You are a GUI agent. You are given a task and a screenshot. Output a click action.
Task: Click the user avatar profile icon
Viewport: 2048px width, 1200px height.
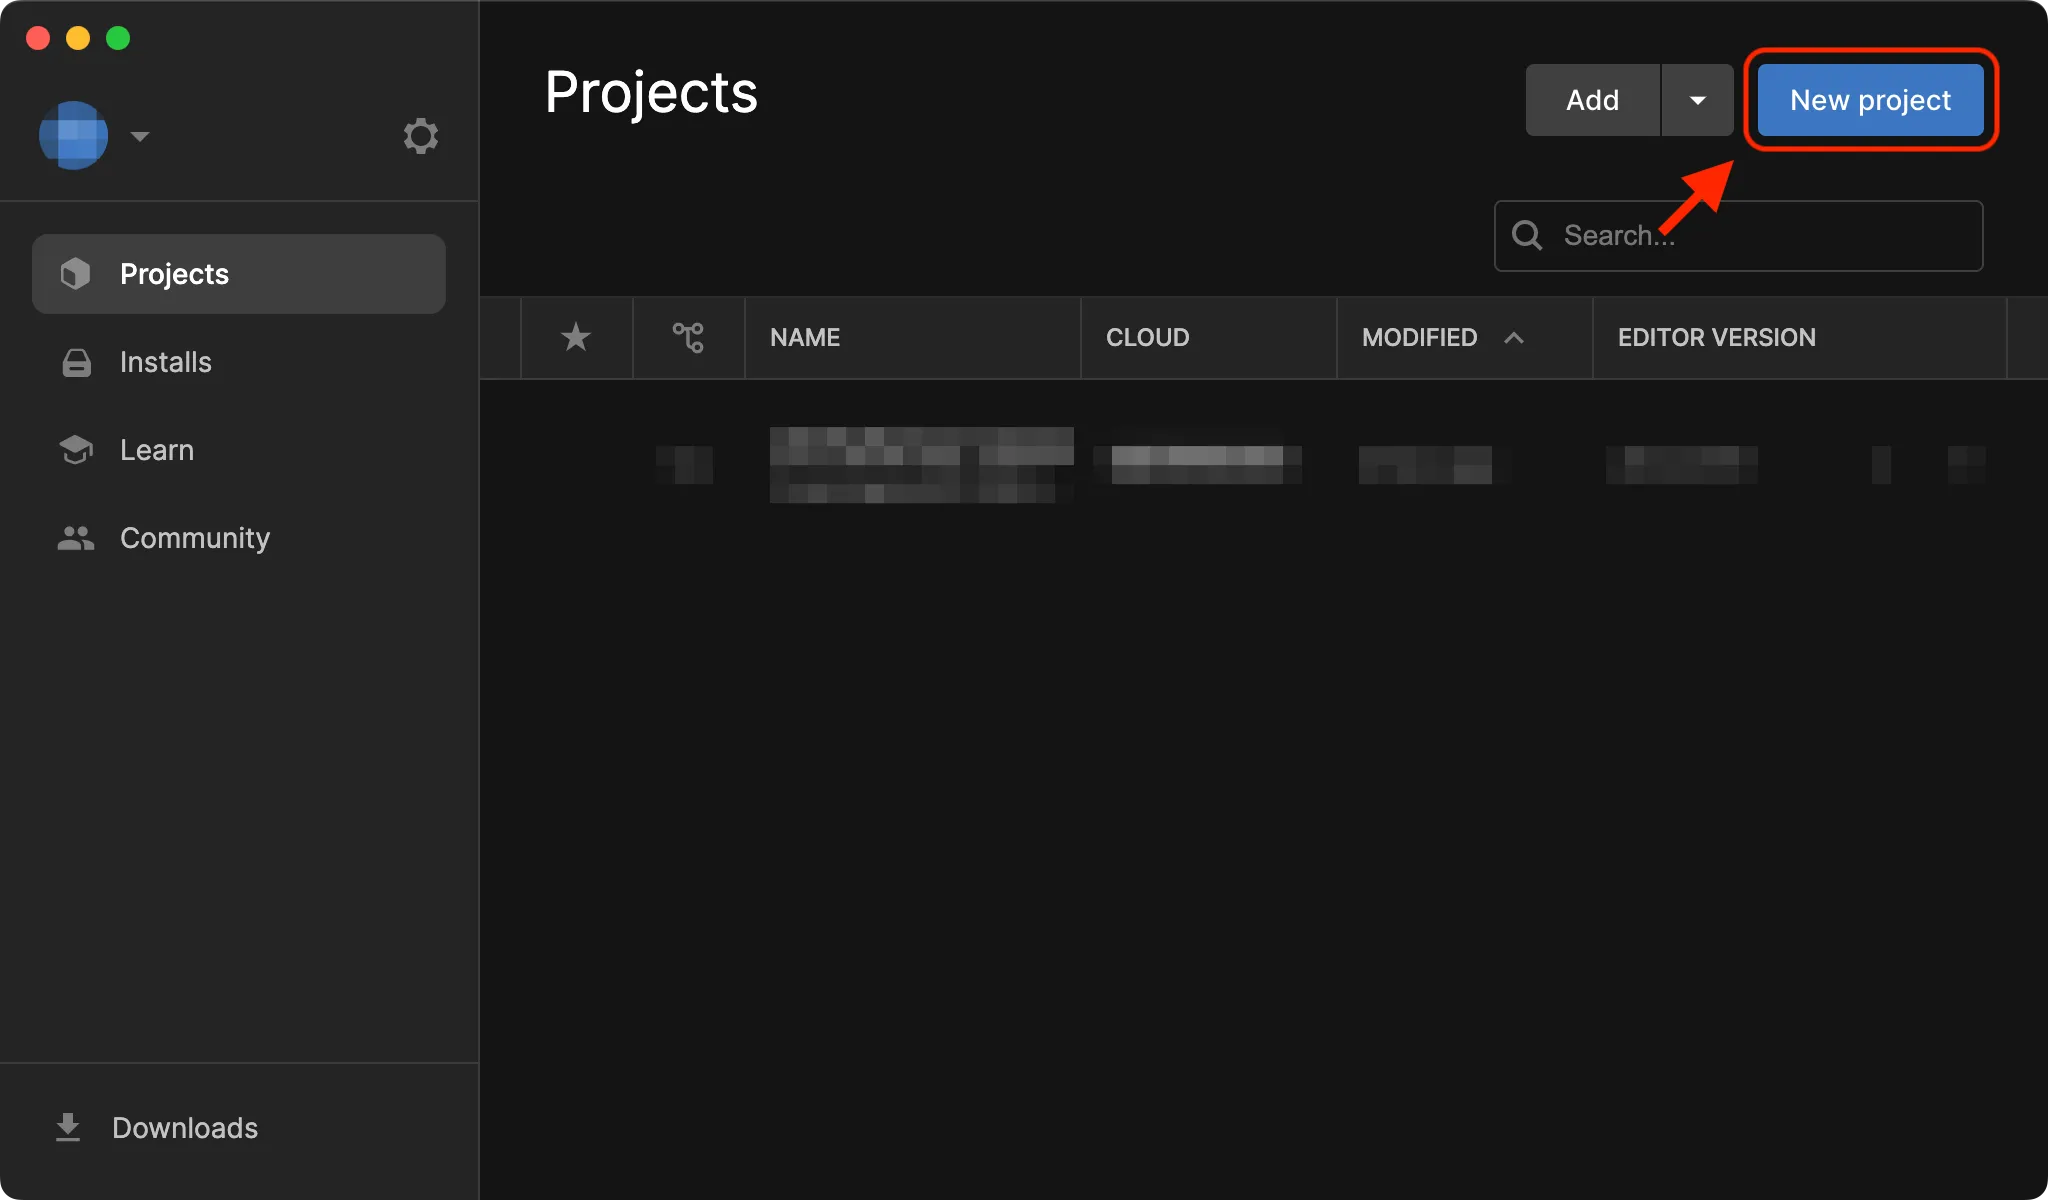[x=74, y=134]
